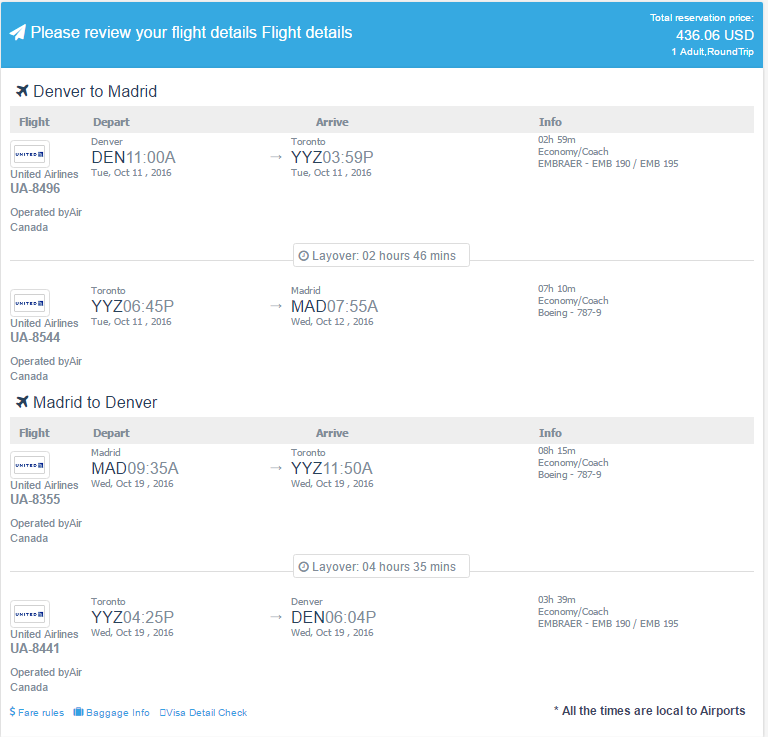Screen dimensions: 768x737
Task: Click the clock icon in 02 hours layover
Action: pos(304,256)
